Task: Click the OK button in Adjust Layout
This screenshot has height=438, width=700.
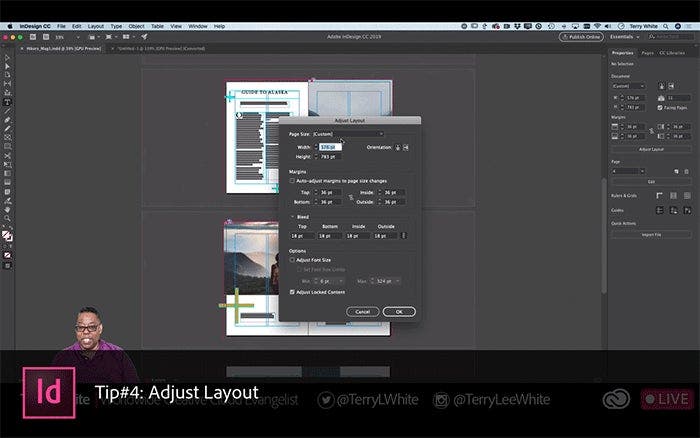Action: coord(398,311)
